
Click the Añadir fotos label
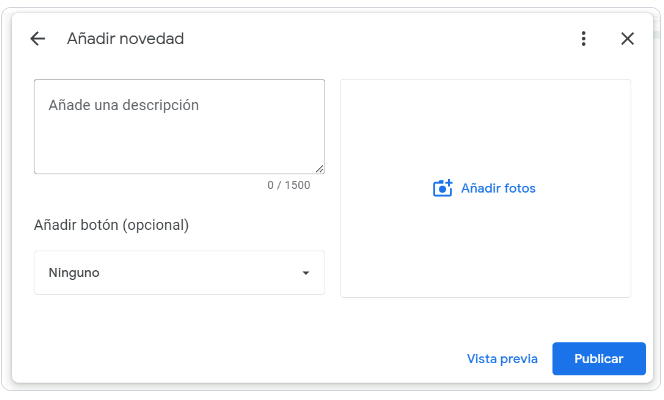(498, 188)
